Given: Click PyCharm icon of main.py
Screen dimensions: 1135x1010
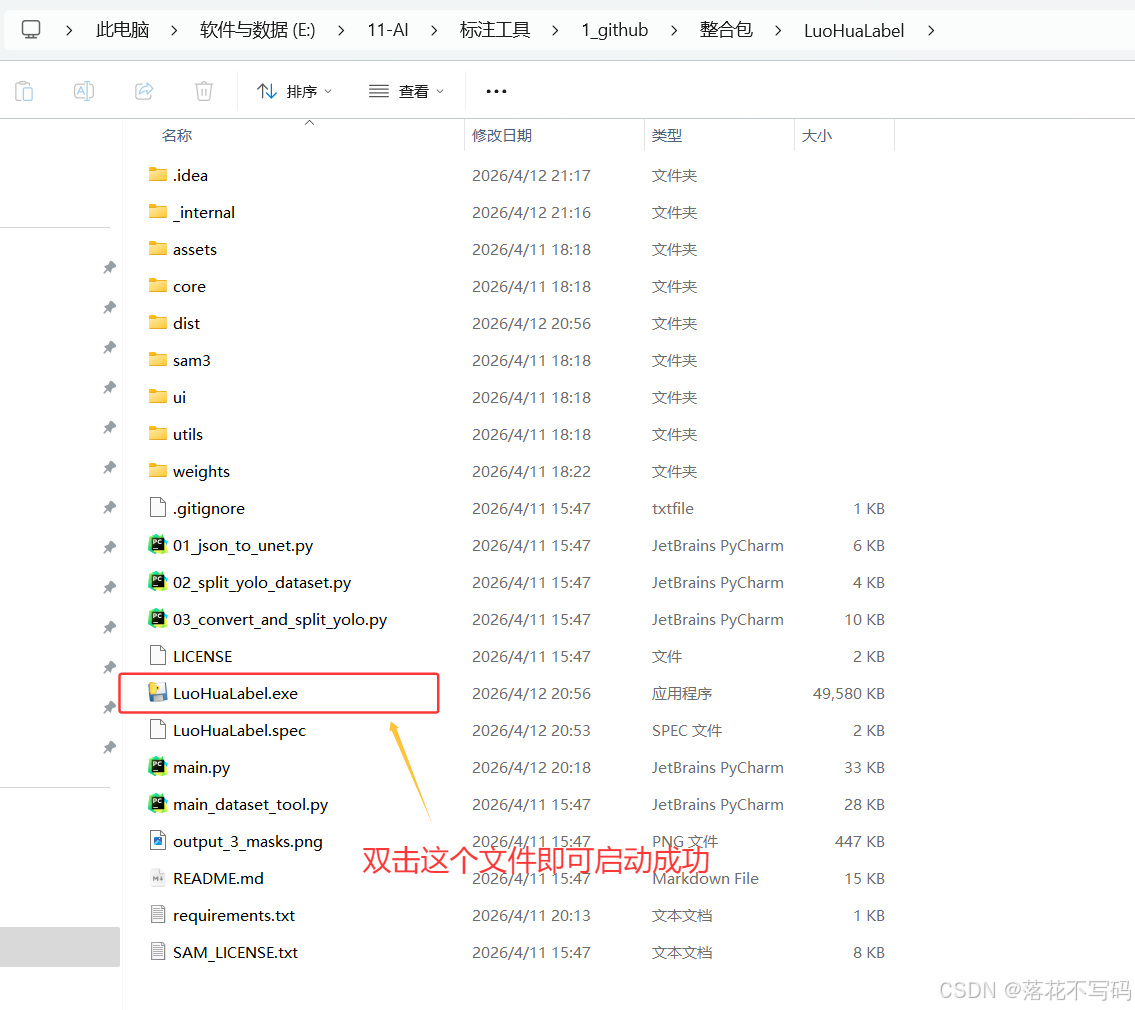Looking at the screenshot, I should pyautogui.click(x=158, y=766).
